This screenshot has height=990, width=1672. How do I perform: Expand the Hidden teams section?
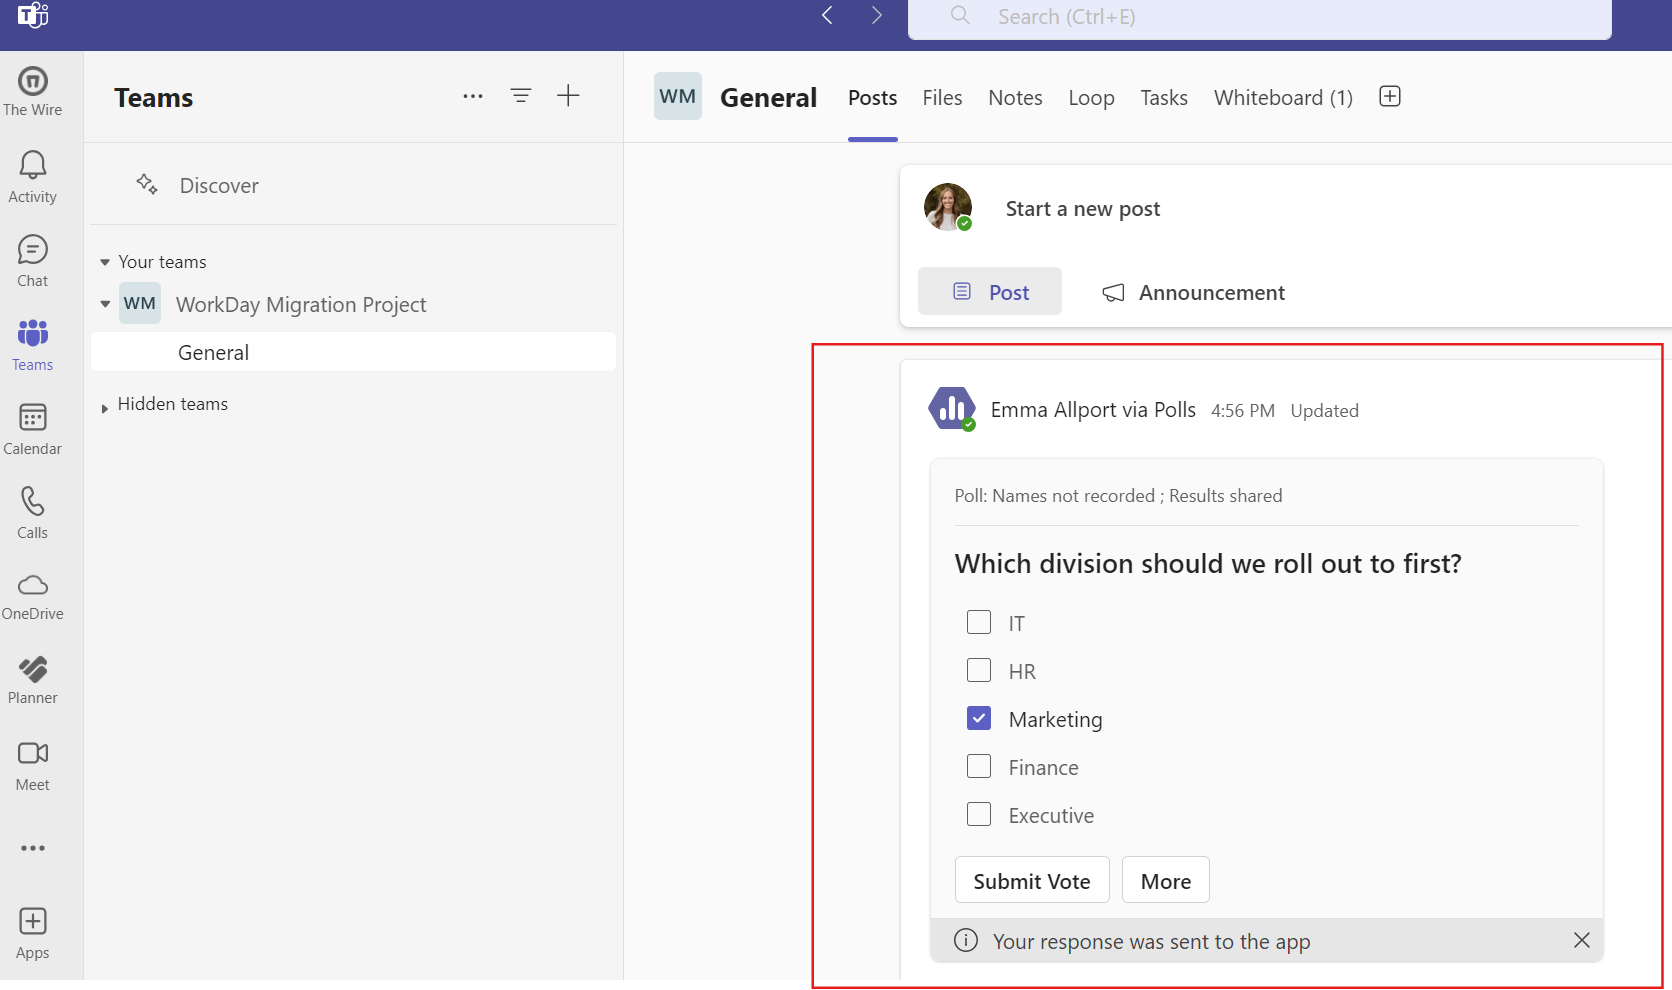pos(105,408)
